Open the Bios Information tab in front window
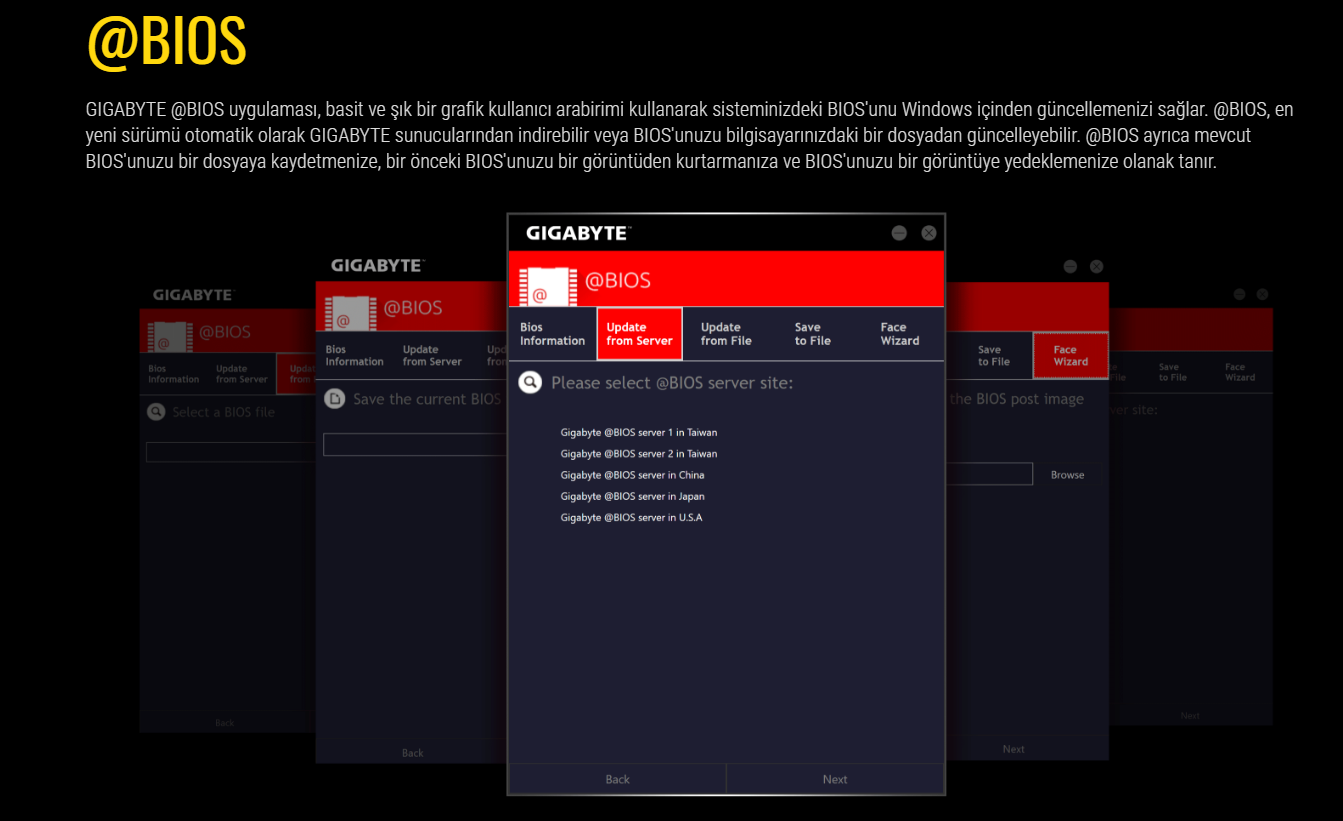Viewport: 1343px width, 821px height. point(552,334)
